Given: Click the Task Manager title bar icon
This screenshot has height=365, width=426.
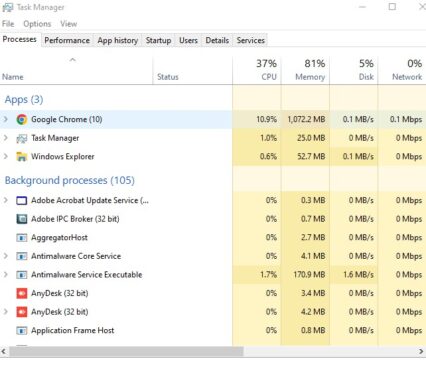Looking at the screenshot, I should click(x=8, y=7).
